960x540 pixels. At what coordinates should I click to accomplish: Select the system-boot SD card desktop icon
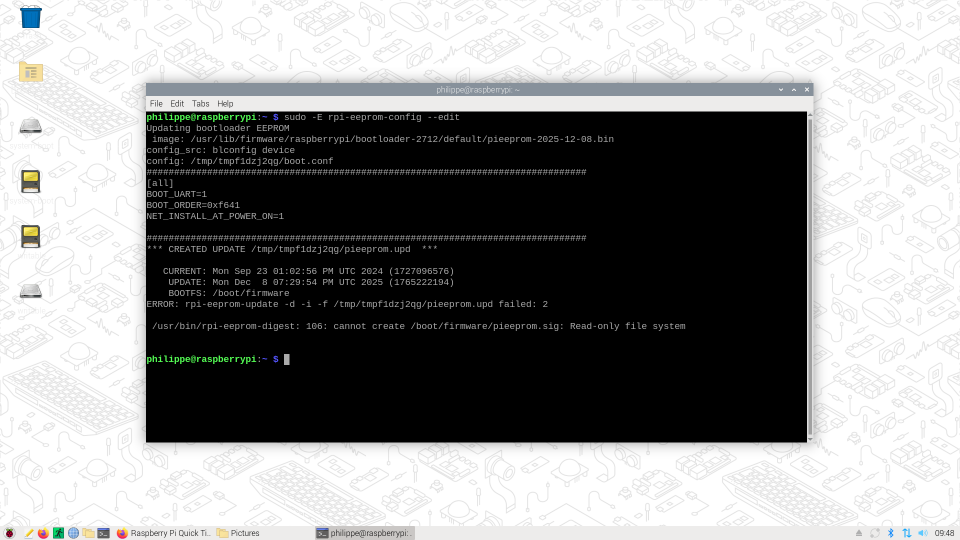point(31,181)
